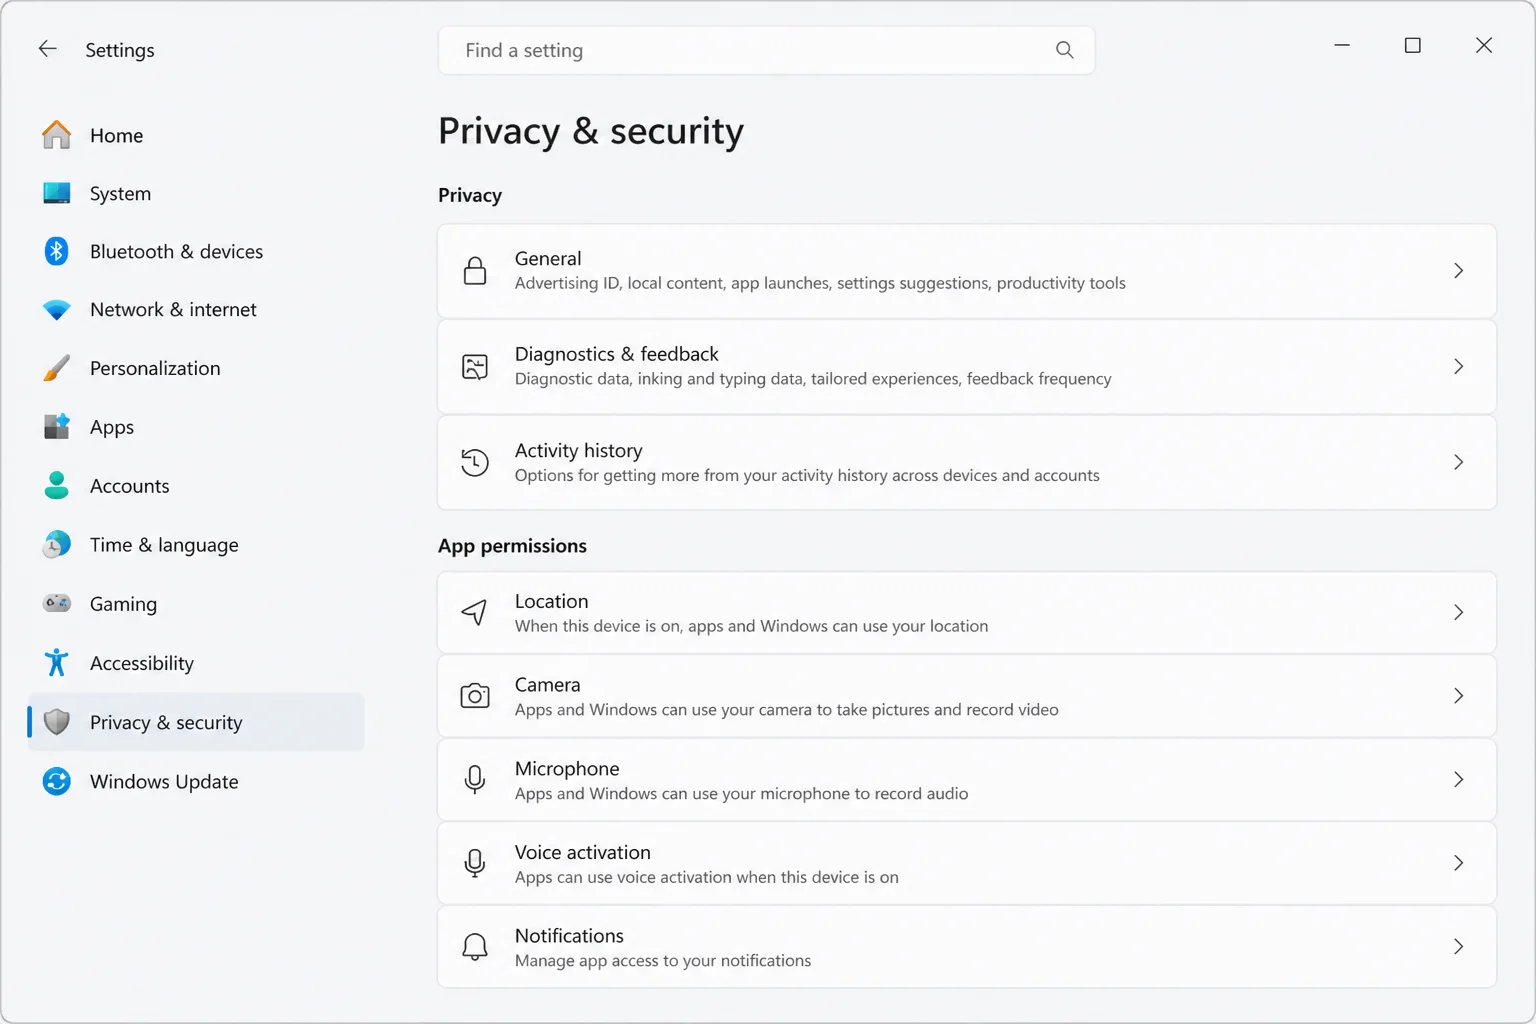Open Microphone app permissions

(x=967, y=780)
